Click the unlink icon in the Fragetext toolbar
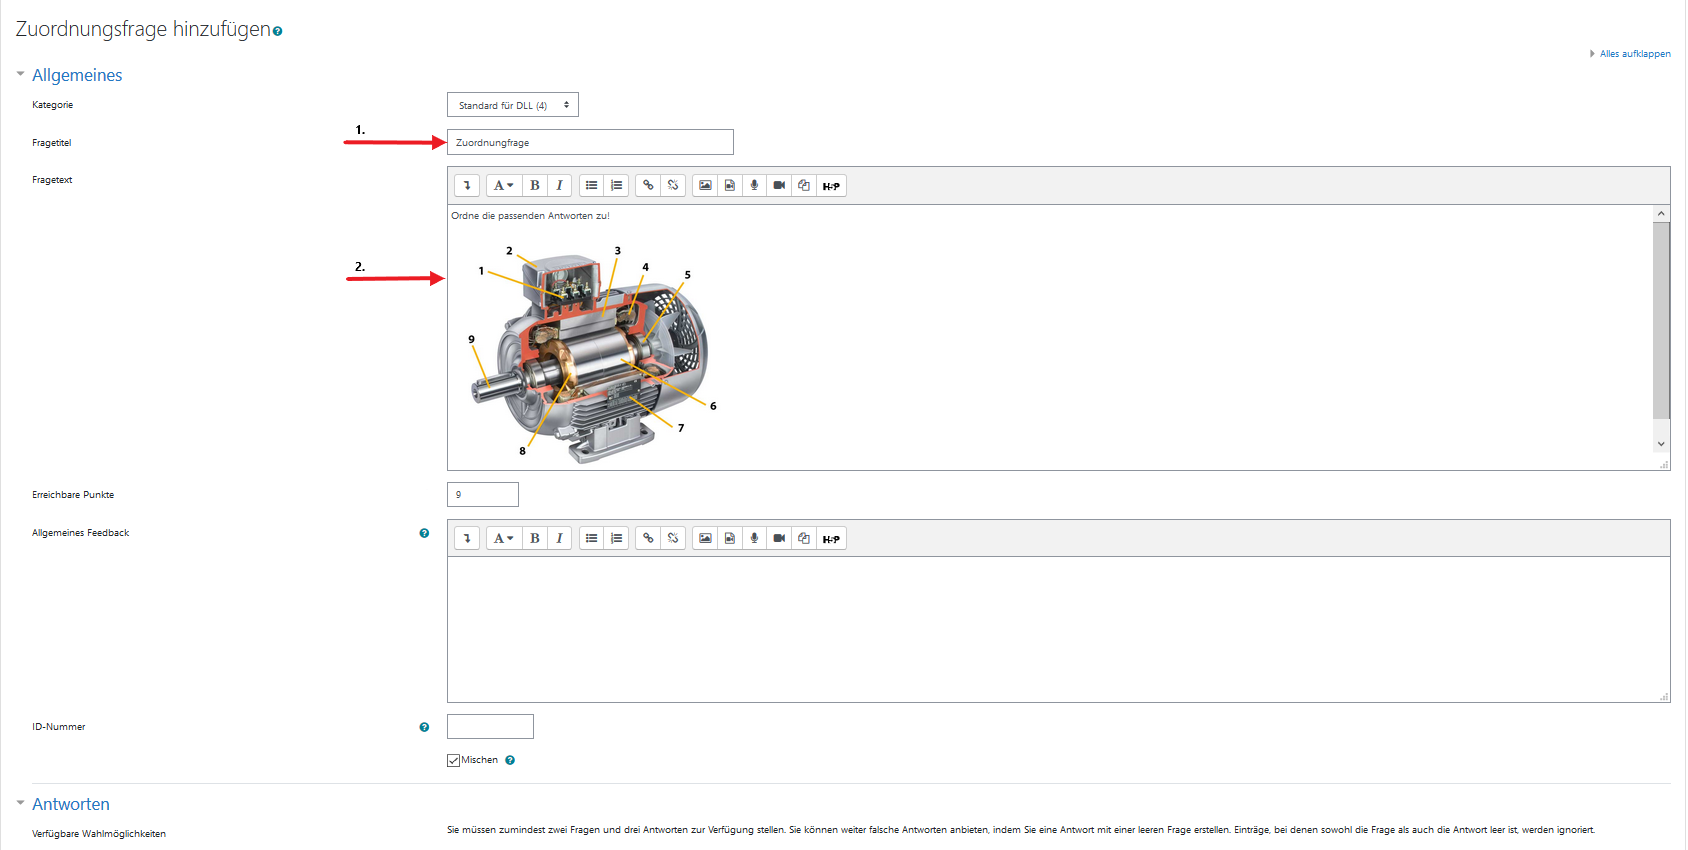 [x=673, y=186]
